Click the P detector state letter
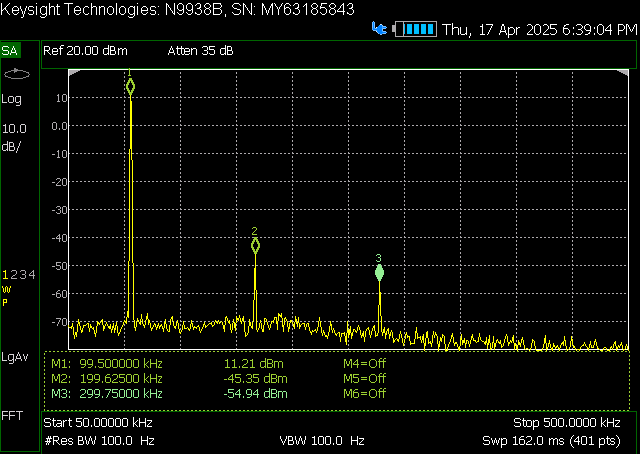The width and height of the screenshot is (640, 454). (5, 303)
